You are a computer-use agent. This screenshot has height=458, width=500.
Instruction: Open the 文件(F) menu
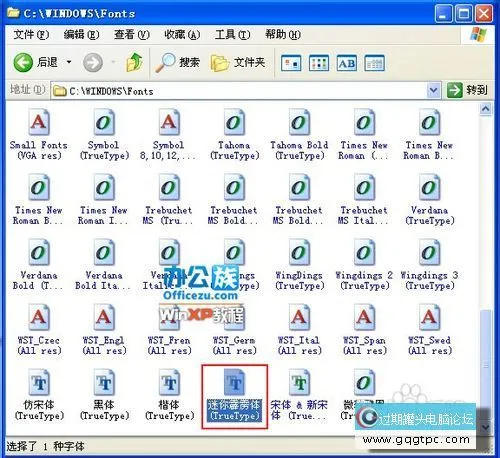coord(31,34)
